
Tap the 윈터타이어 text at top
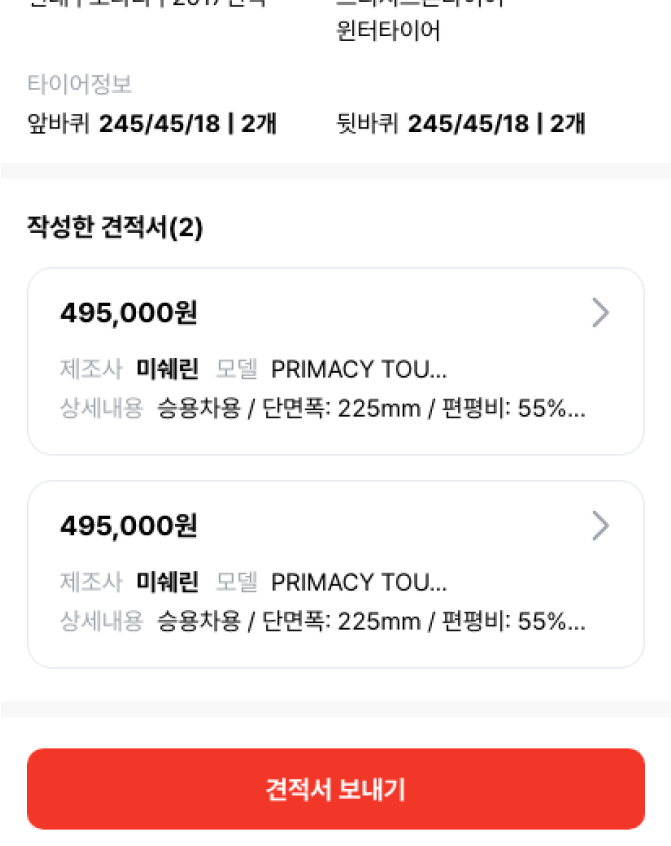tap(388, 30)
